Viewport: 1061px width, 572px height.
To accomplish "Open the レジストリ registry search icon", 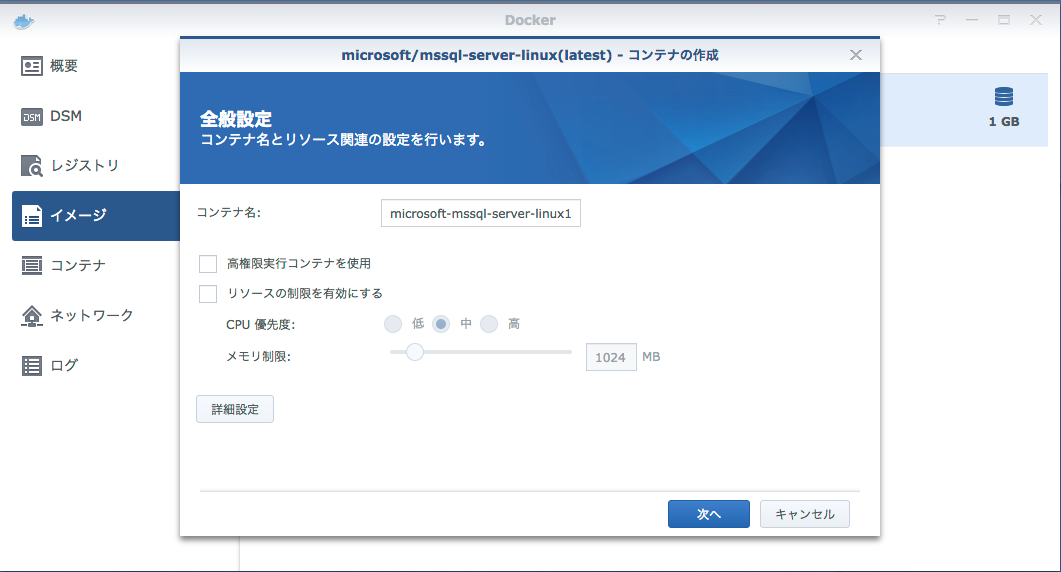I will (x=32, y=166).
